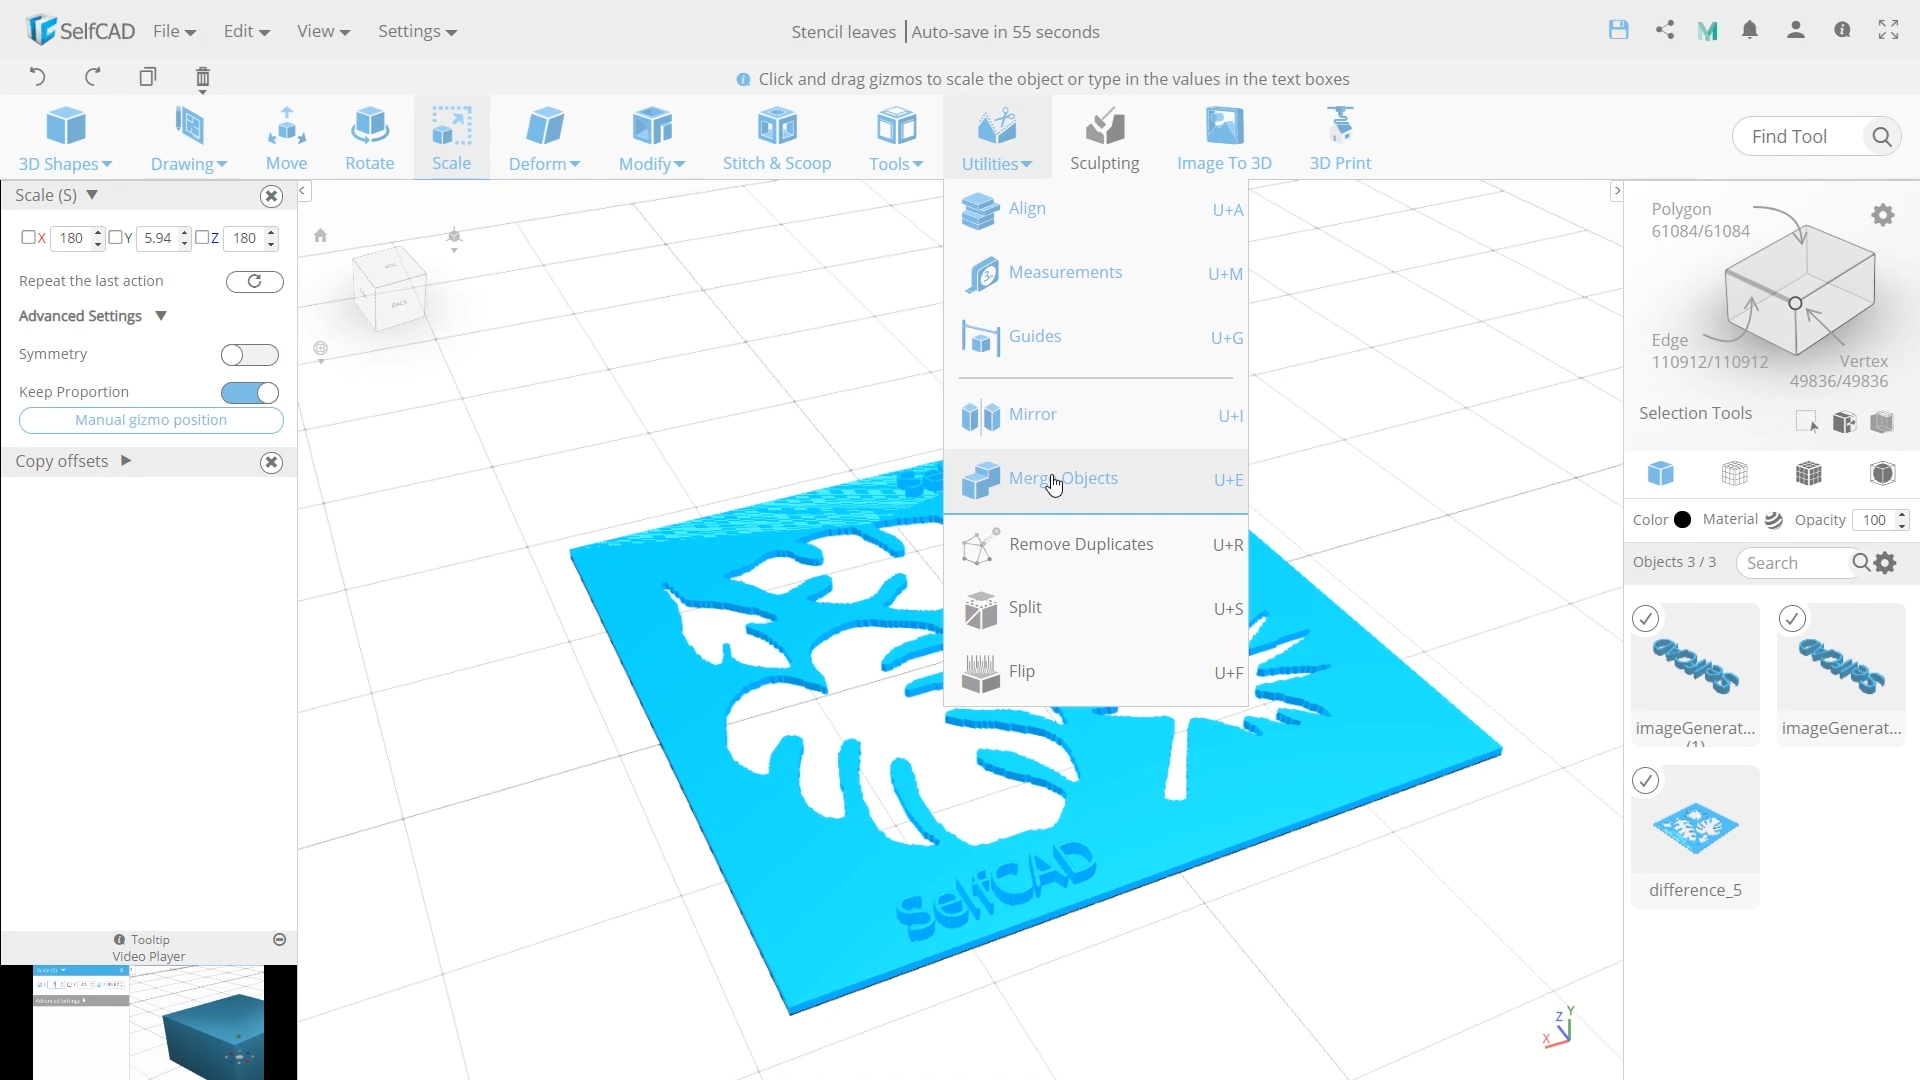Open the Modify dropdown

(651, 139)
